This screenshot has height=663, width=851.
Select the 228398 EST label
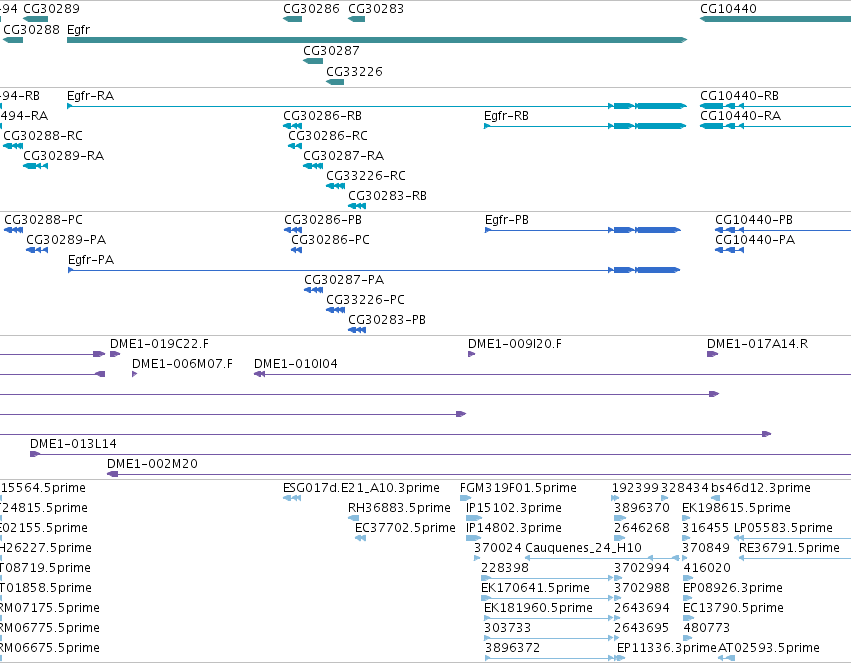coord(505,568)
